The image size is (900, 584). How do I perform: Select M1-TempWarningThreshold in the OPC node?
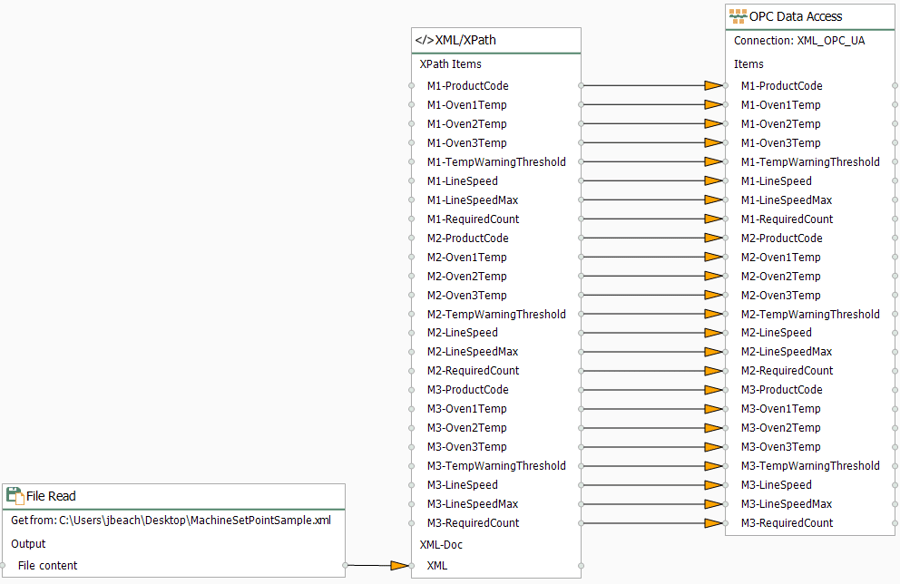click(810, 161)
